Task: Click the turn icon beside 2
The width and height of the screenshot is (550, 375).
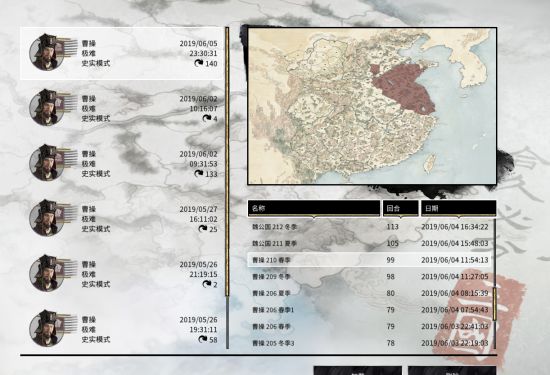Action: click(x=207, y=284)
